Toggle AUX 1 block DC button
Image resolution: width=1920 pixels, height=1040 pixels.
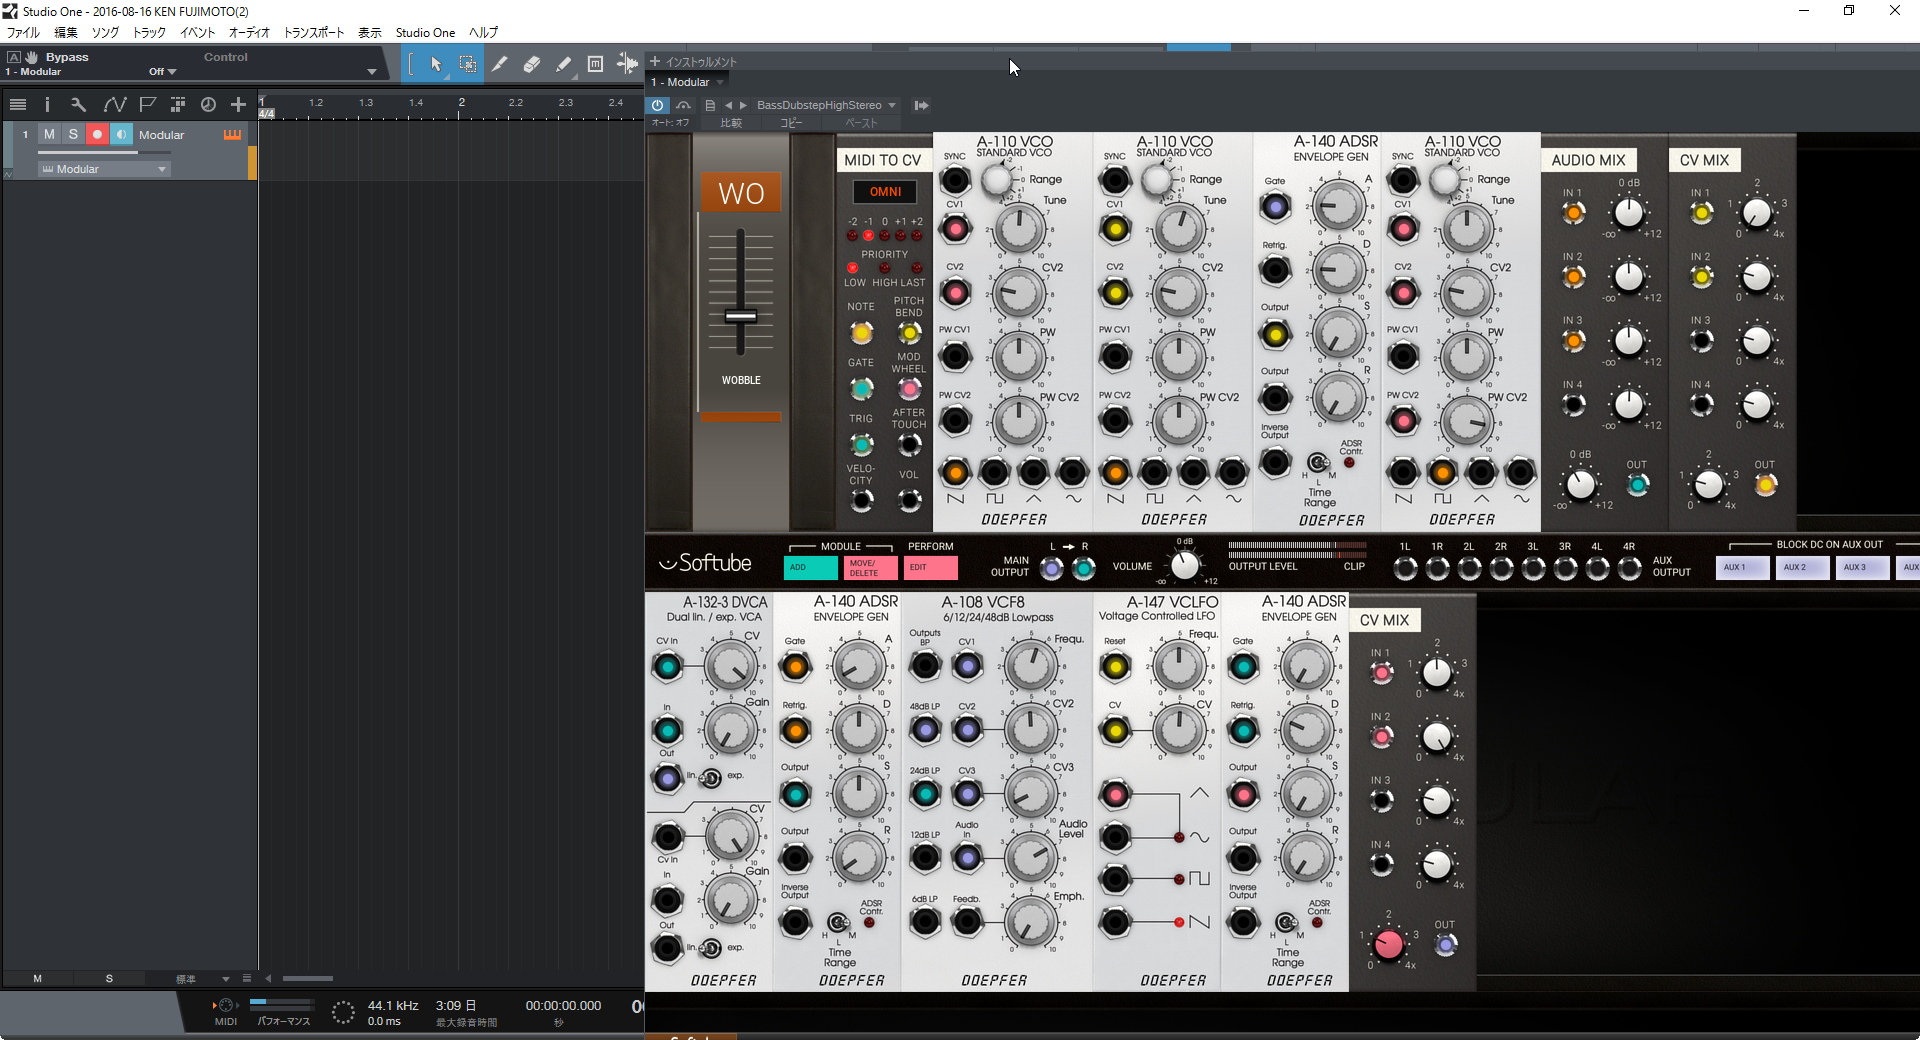[x=1741, y=567]
